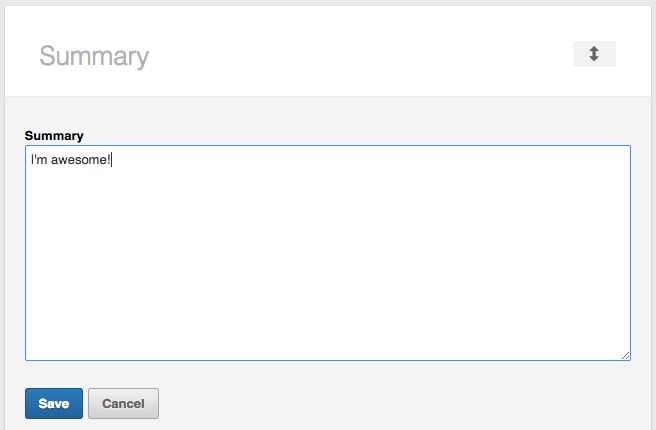Click the blank right side of the first text line
Screen dimensions: 656x430
coord(370,160)
